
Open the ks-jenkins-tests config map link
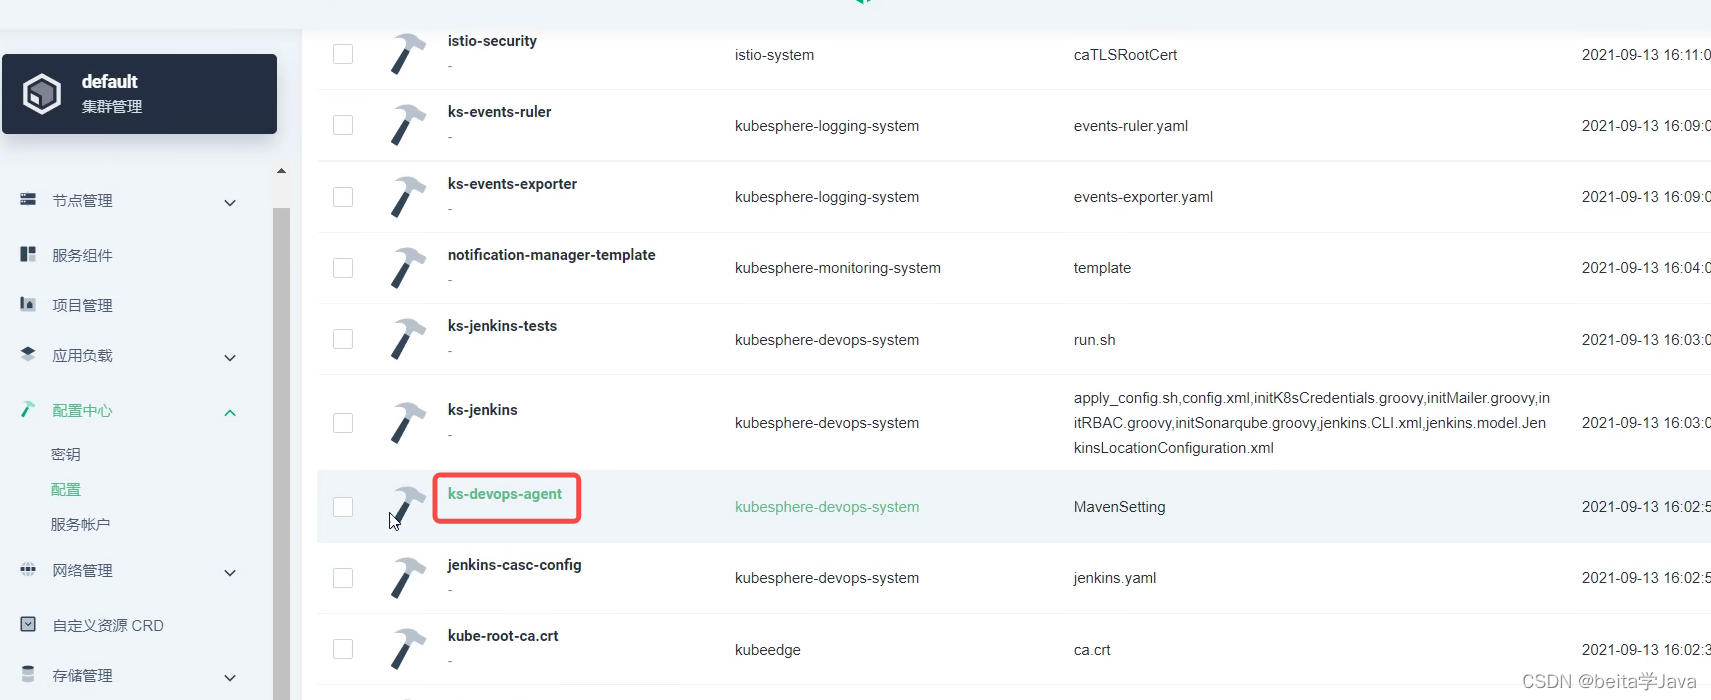click(502, 326)
